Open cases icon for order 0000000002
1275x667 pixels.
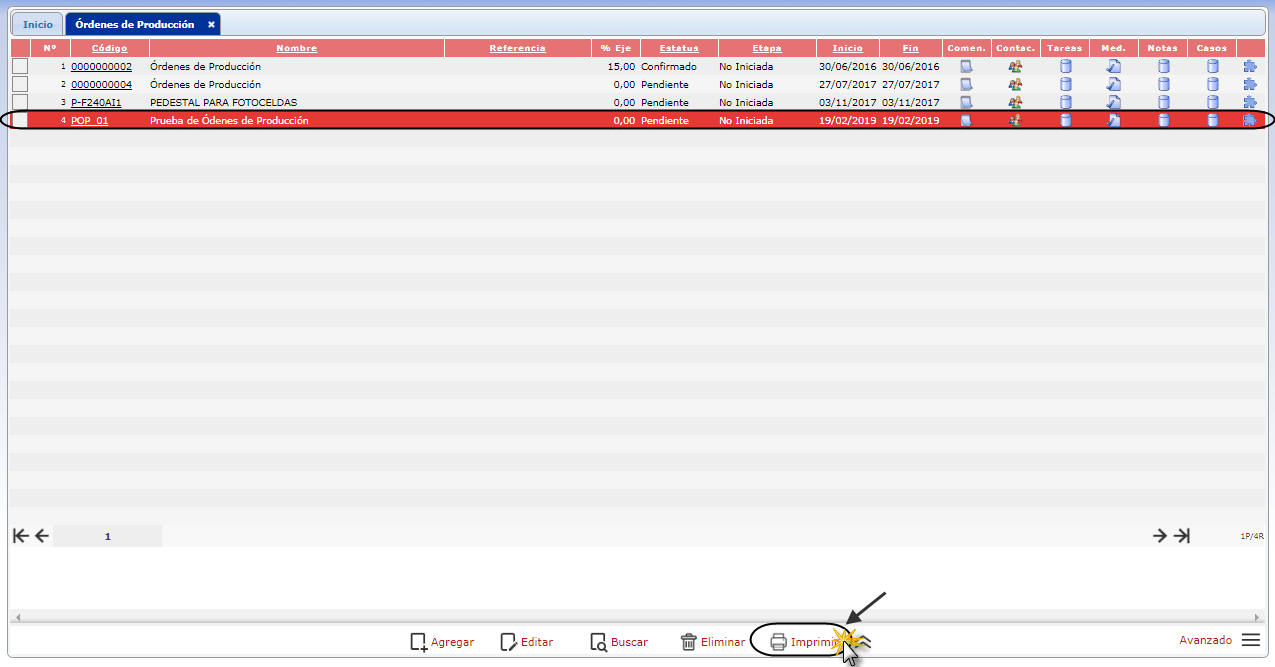1213,67
